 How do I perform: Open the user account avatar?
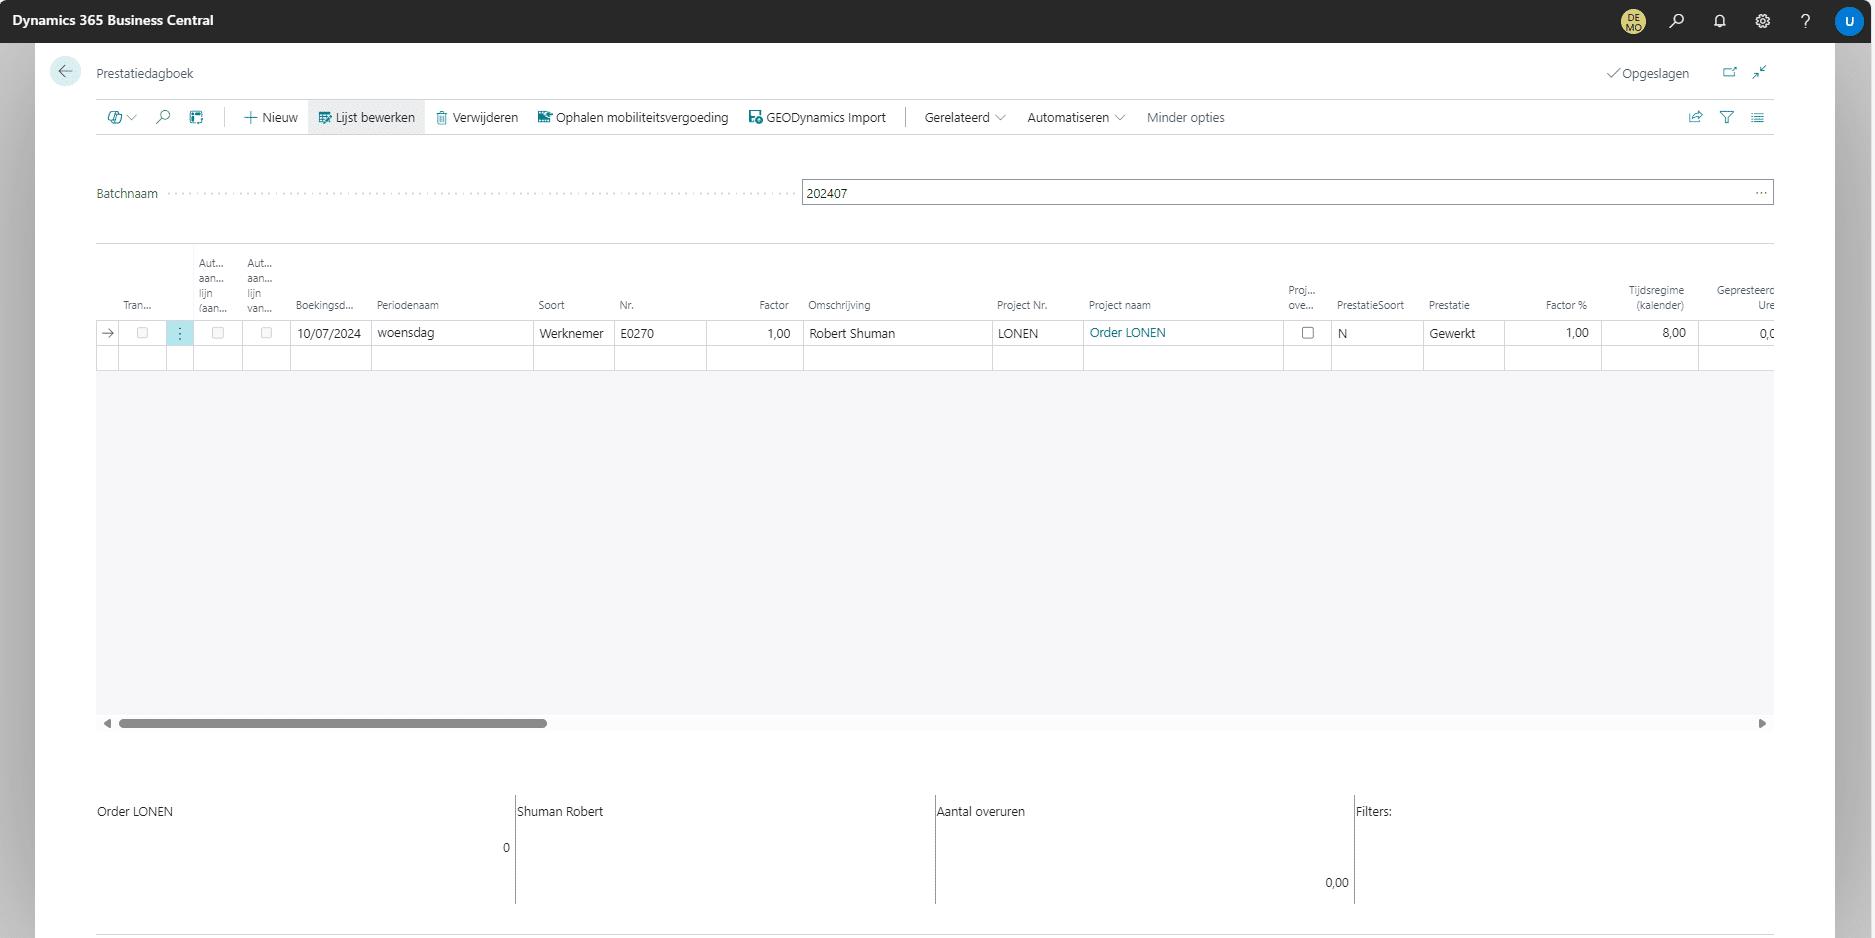1849,21
